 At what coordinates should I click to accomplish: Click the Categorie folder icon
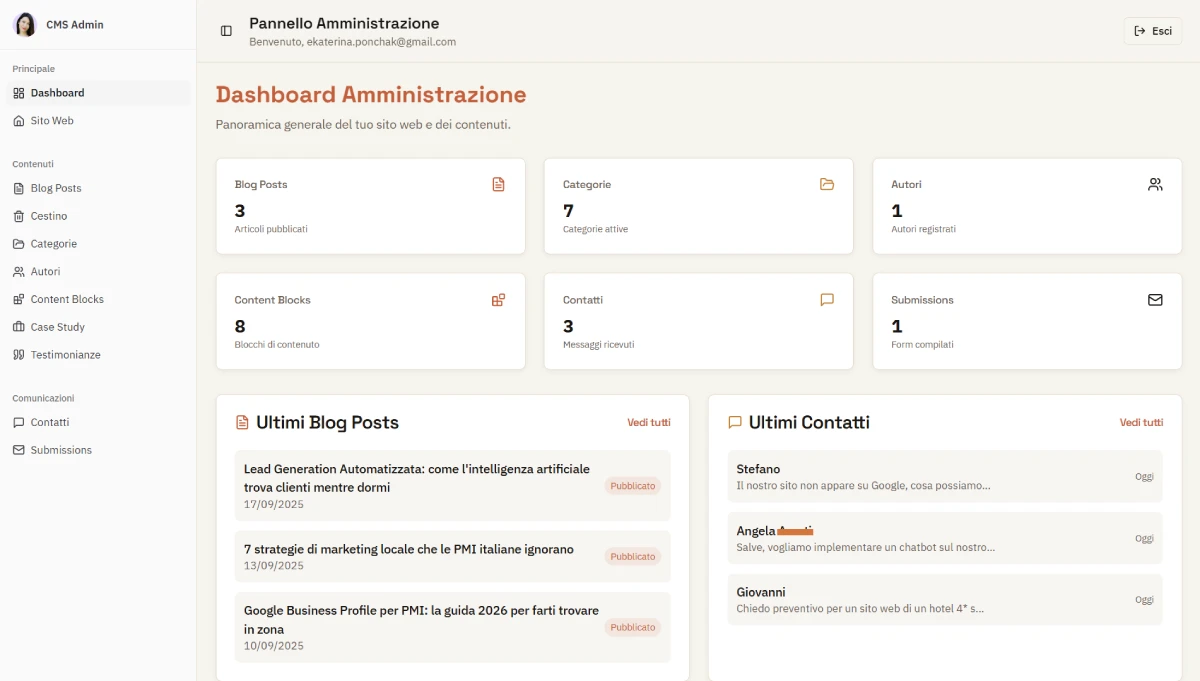pos(827,184)
